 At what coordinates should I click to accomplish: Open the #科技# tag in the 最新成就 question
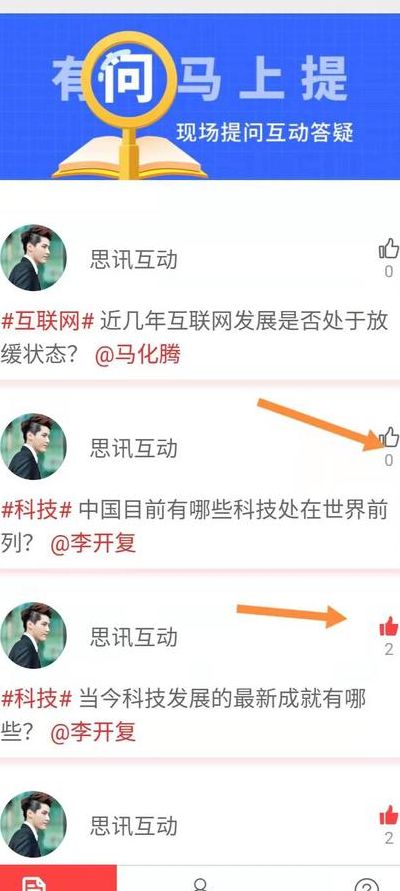36,699
